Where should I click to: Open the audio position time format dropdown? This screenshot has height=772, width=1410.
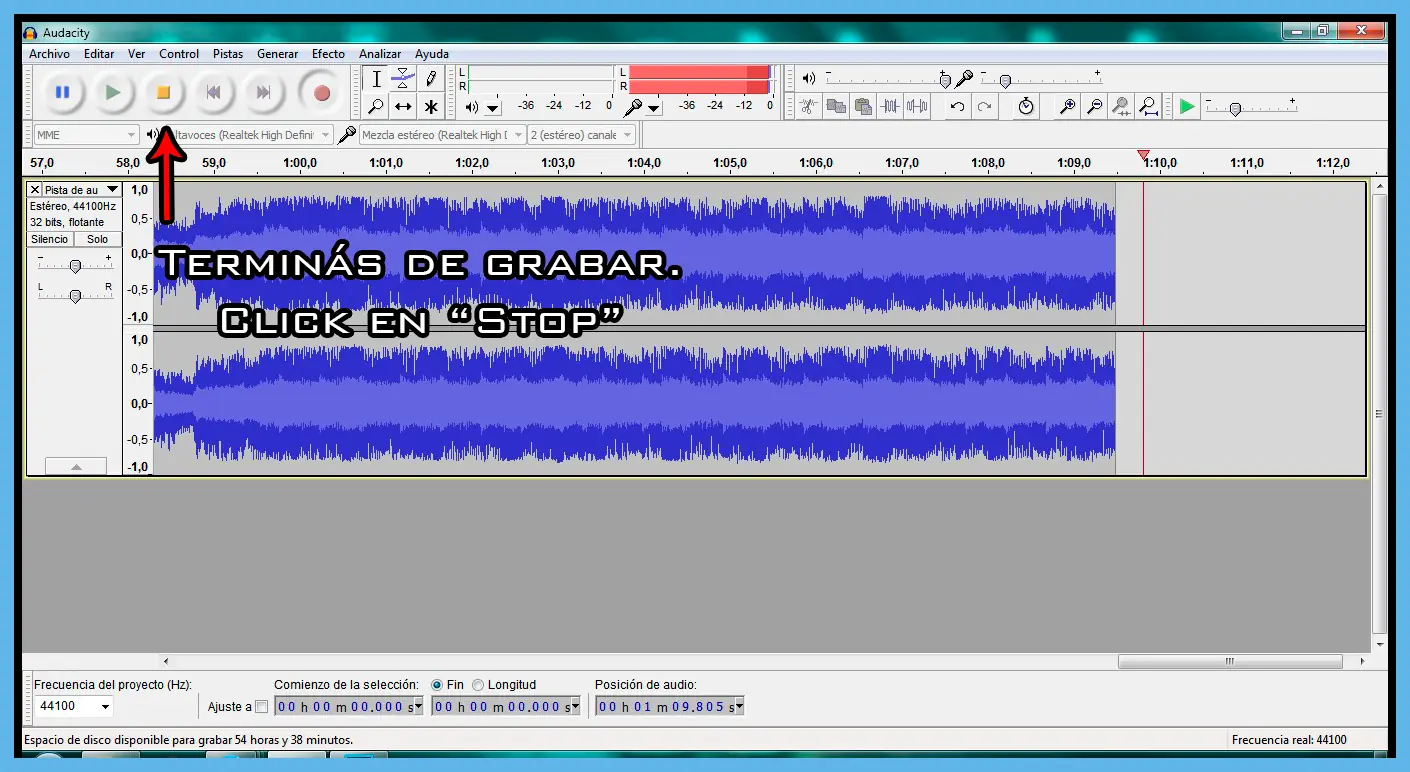tap(739, 707)
